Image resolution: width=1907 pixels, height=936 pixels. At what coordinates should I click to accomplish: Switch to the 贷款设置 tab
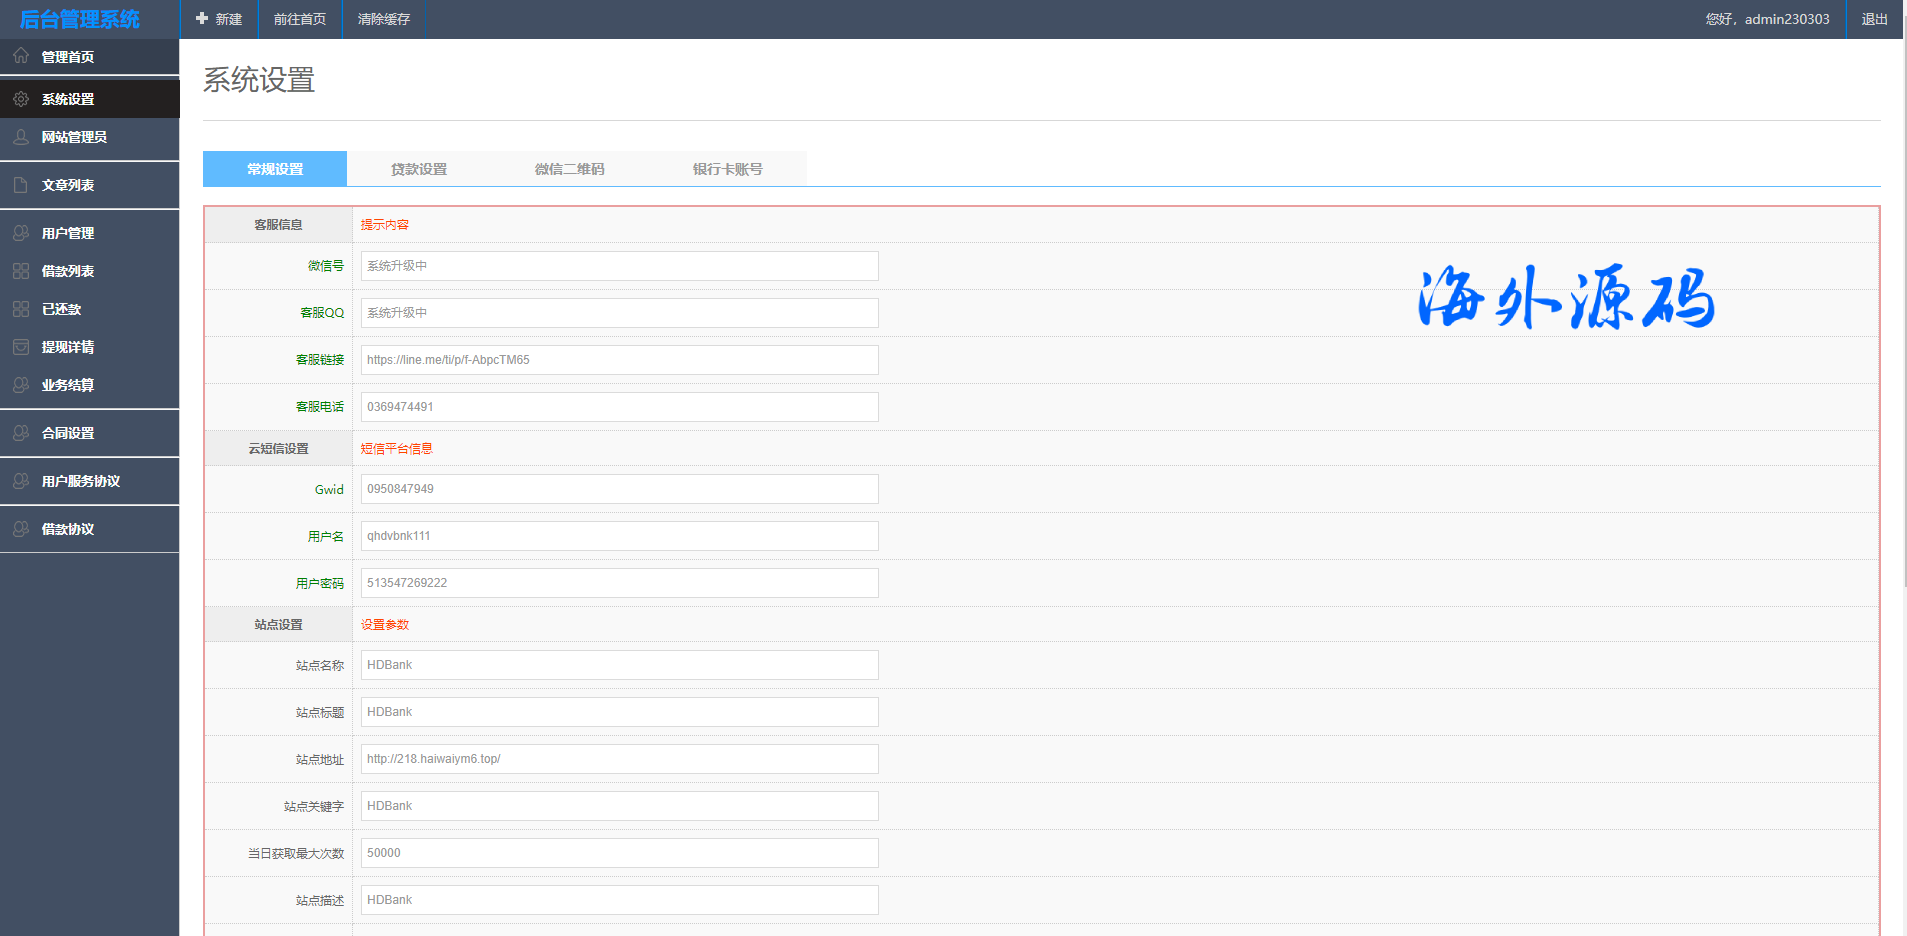(x=419, y=169)
